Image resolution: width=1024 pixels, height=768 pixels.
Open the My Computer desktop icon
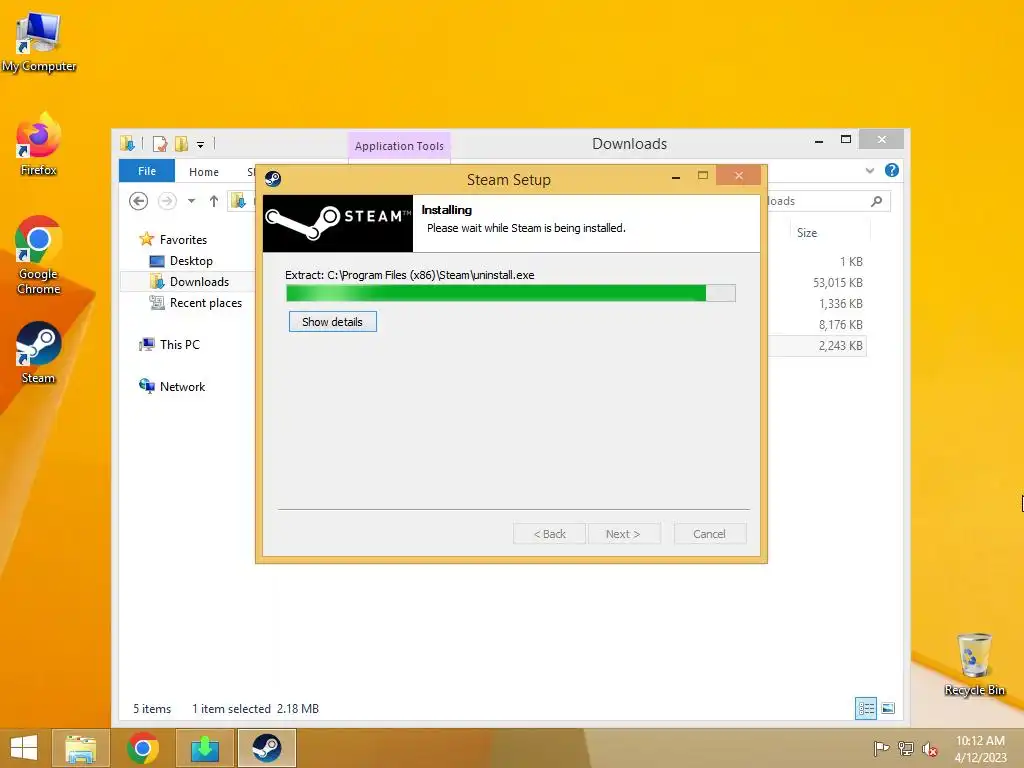(39, 42)
